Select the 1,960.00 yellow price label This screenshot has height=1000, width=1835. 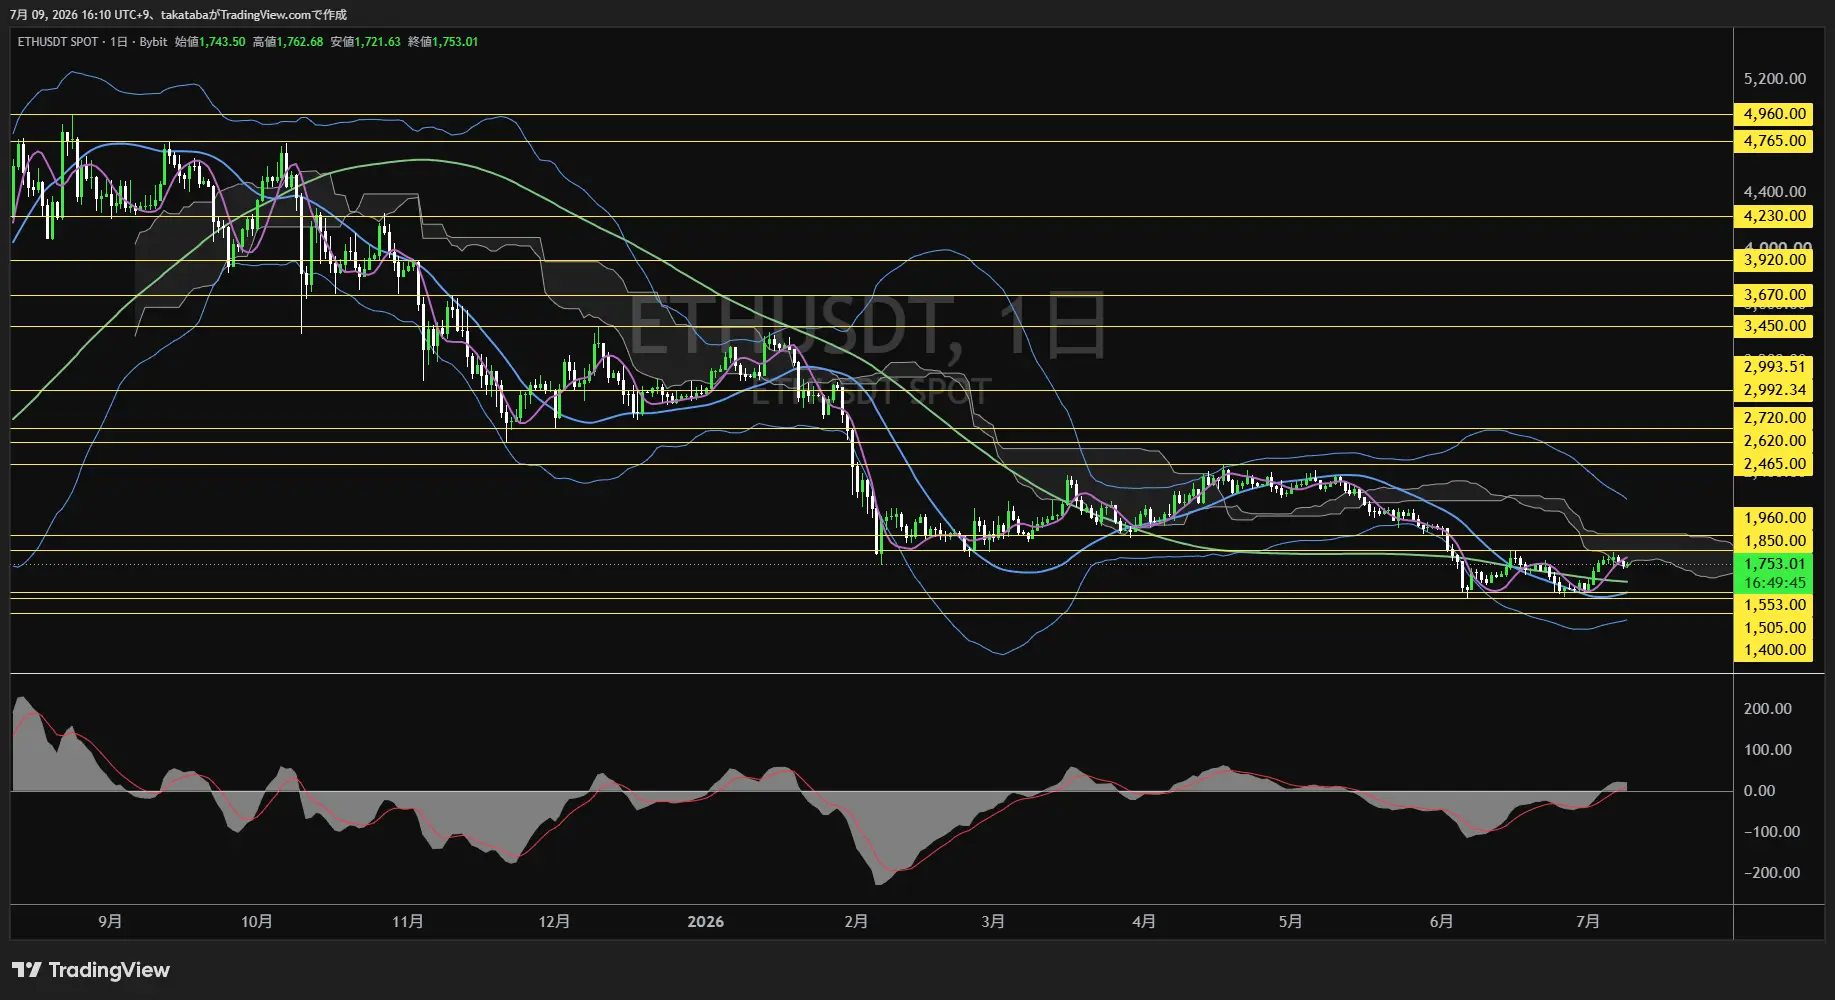tap(1774, 518)
